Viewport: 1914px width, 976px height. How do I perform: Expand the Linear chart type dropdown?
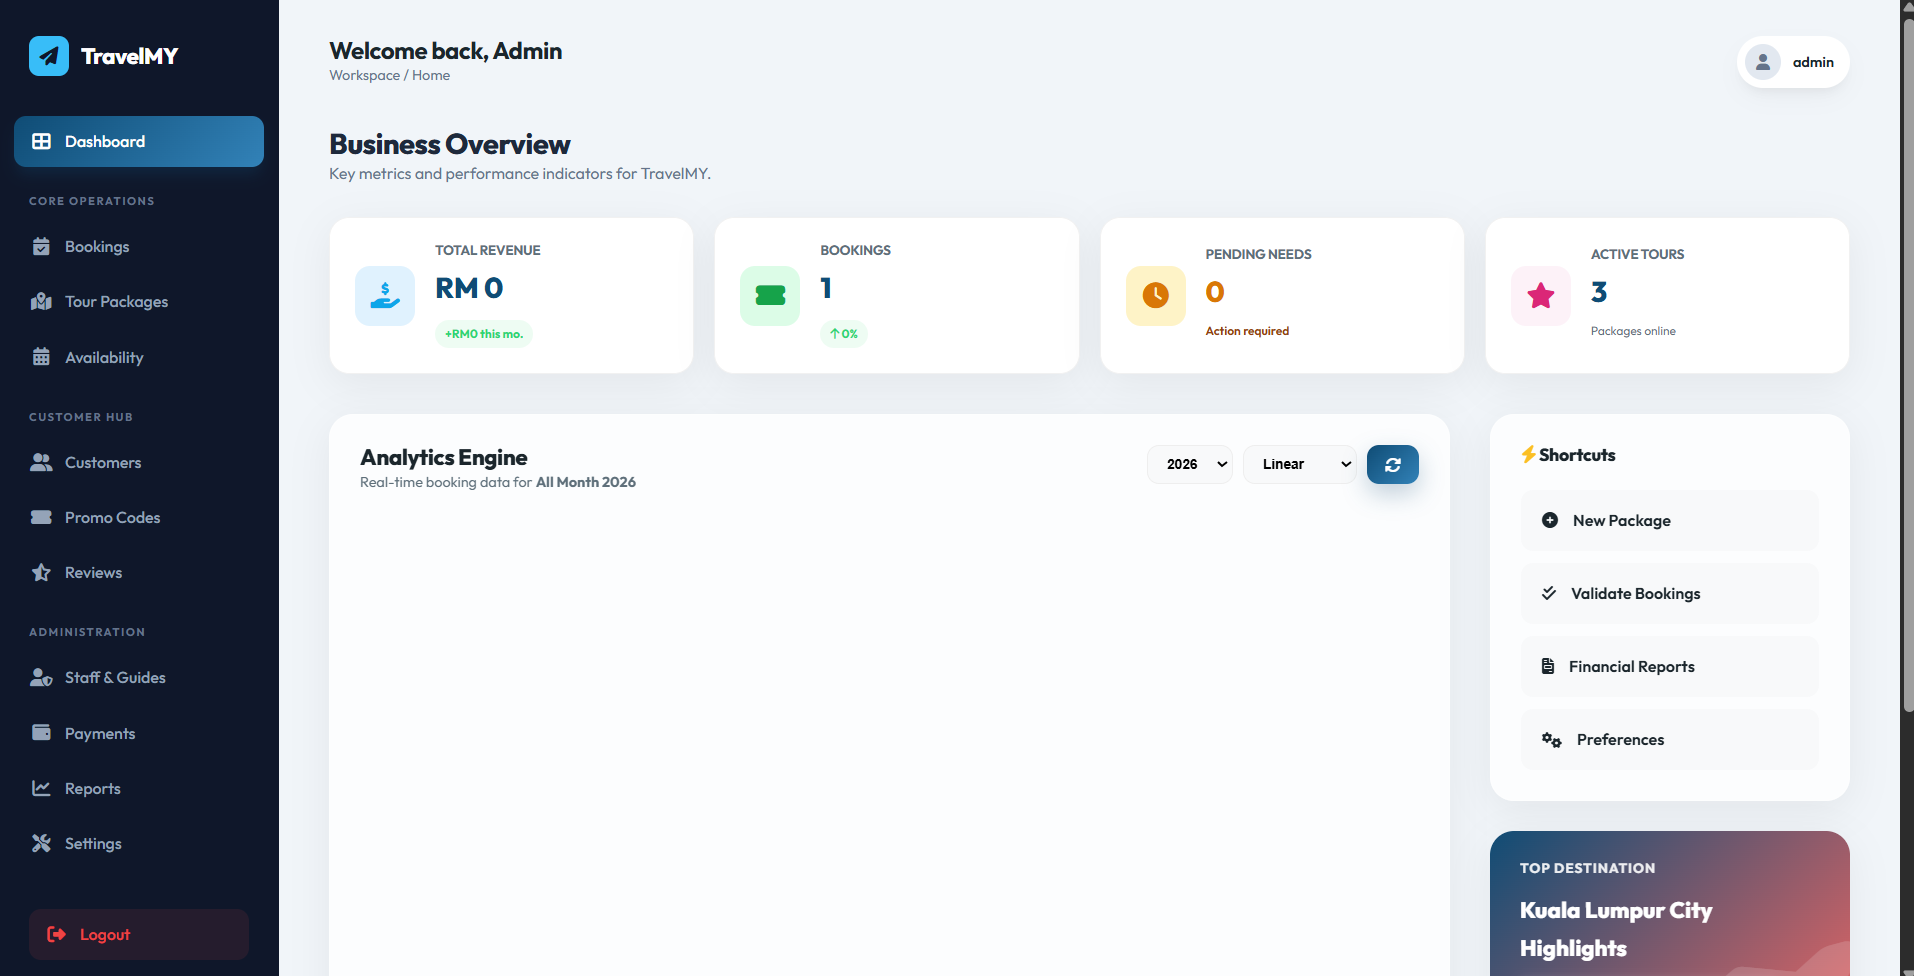coord(1299,464)
